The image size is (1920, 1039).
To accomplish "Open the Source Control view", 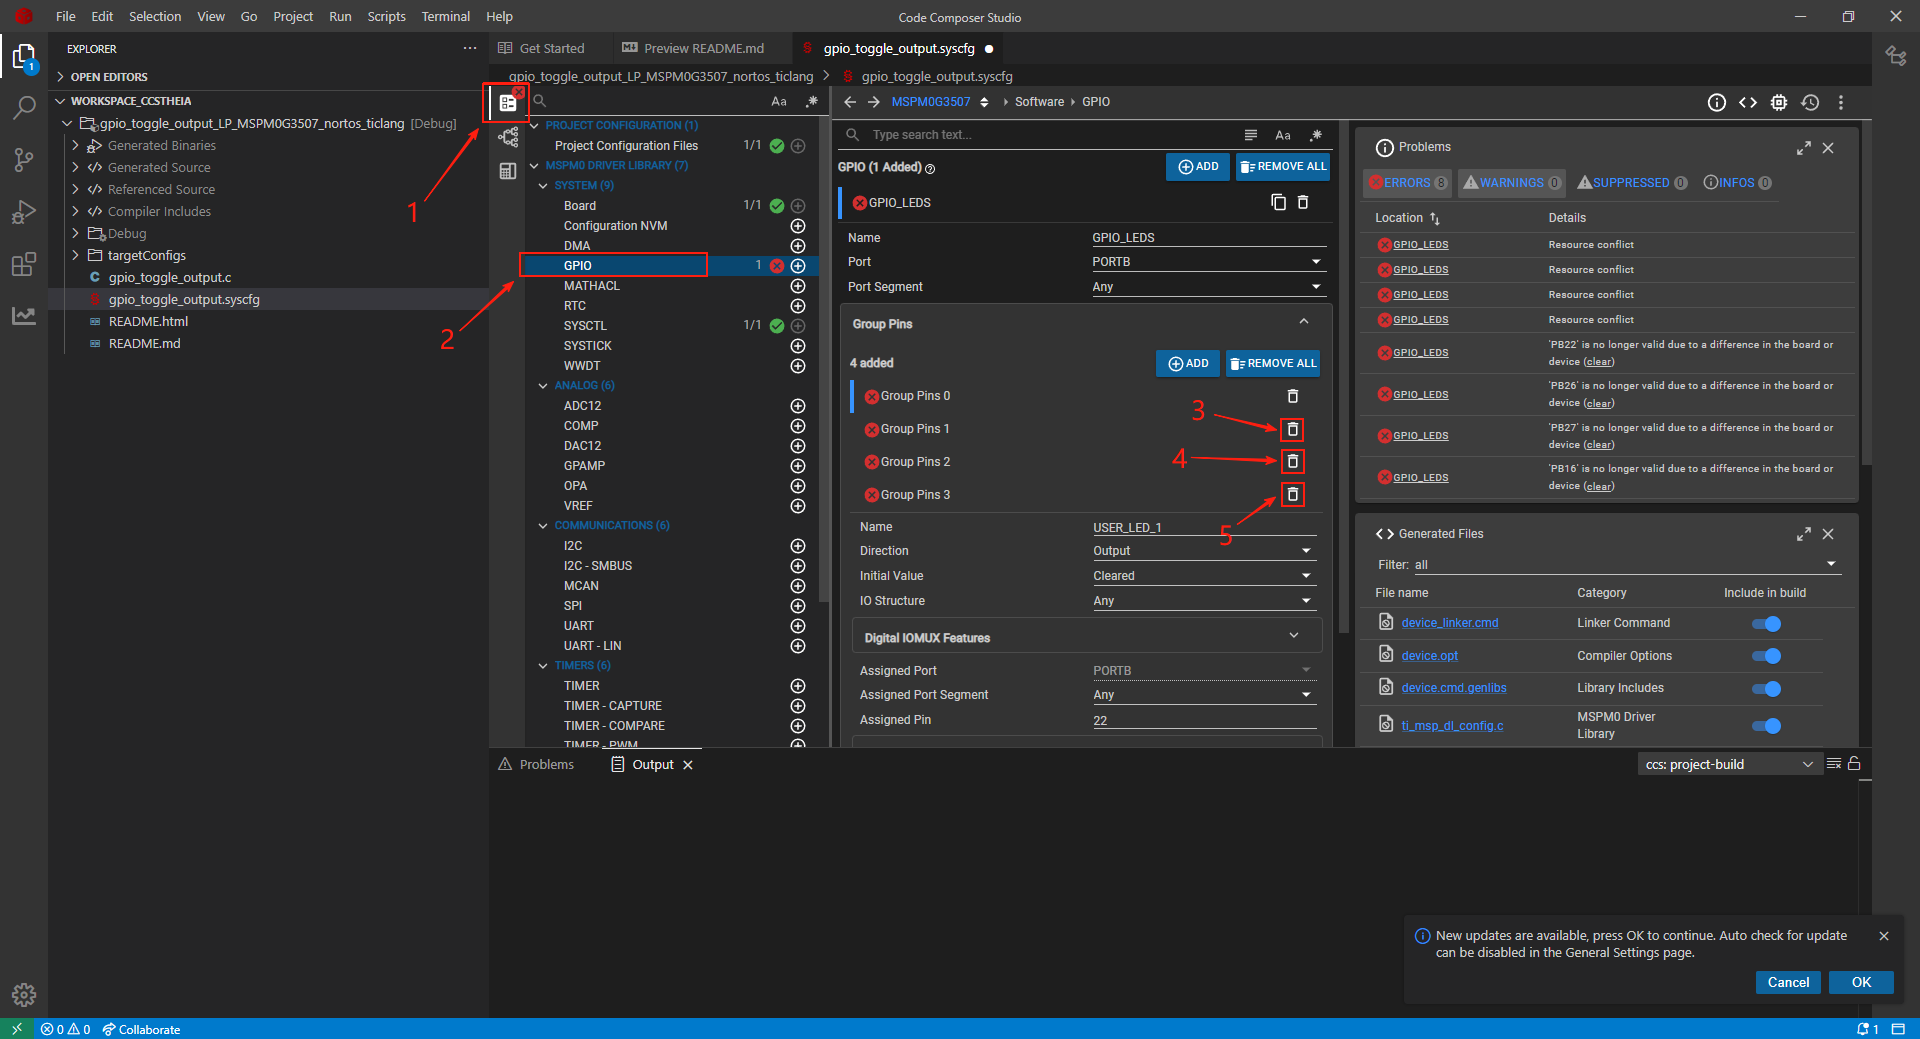I will [x=24, y=160].
